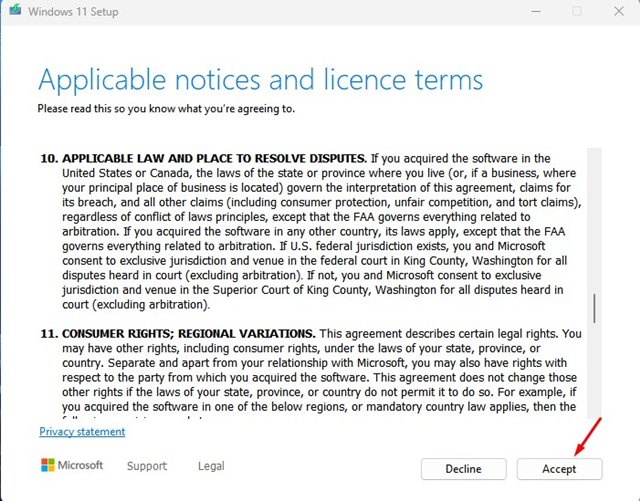Open the Legal link in footer
This screenshot has height=501, width=640.
[x=211, y=466]
